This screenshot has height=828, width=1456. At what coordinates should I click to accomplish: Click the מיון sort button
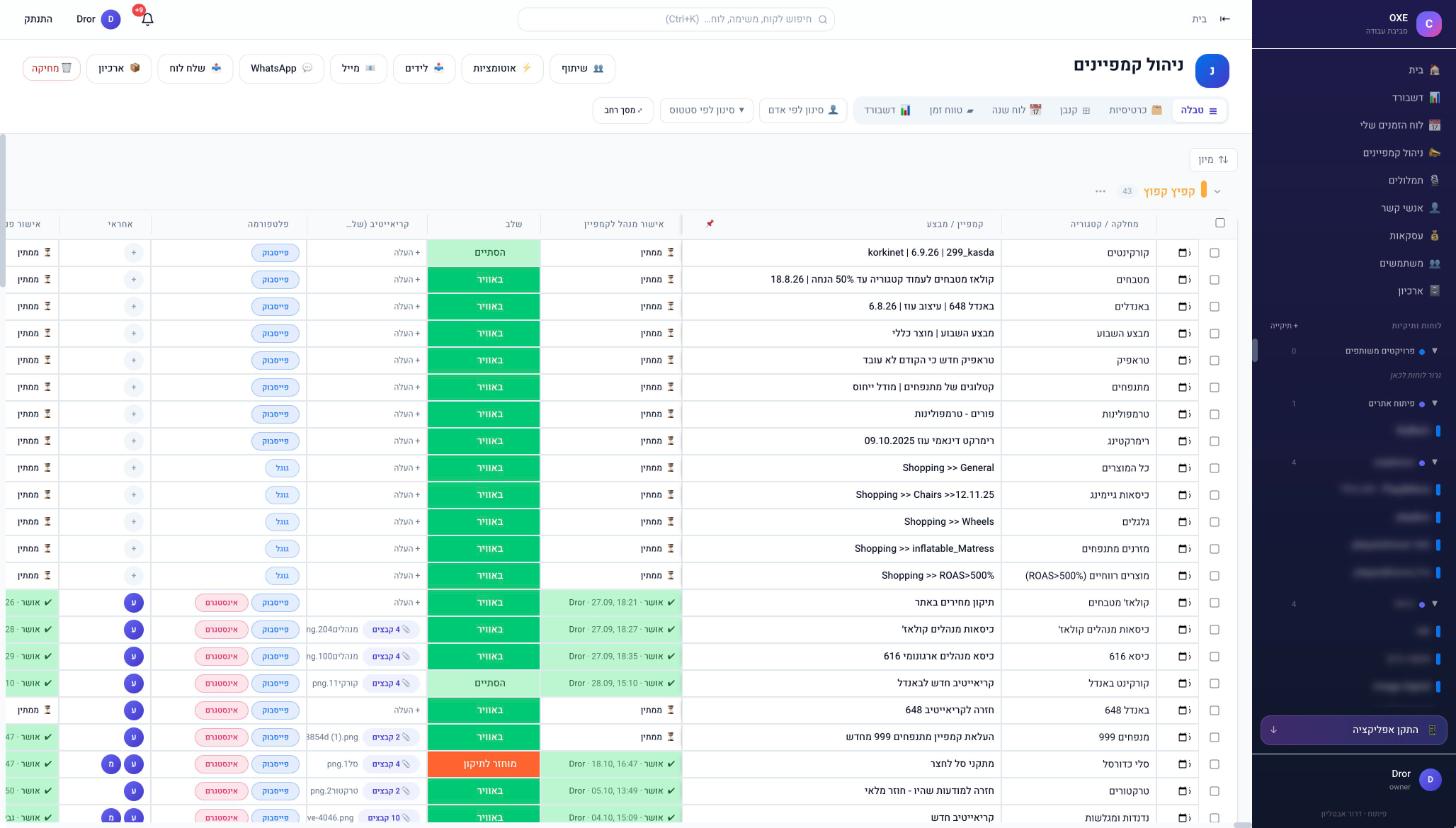pyautogui.click(x=1213, y=160)
